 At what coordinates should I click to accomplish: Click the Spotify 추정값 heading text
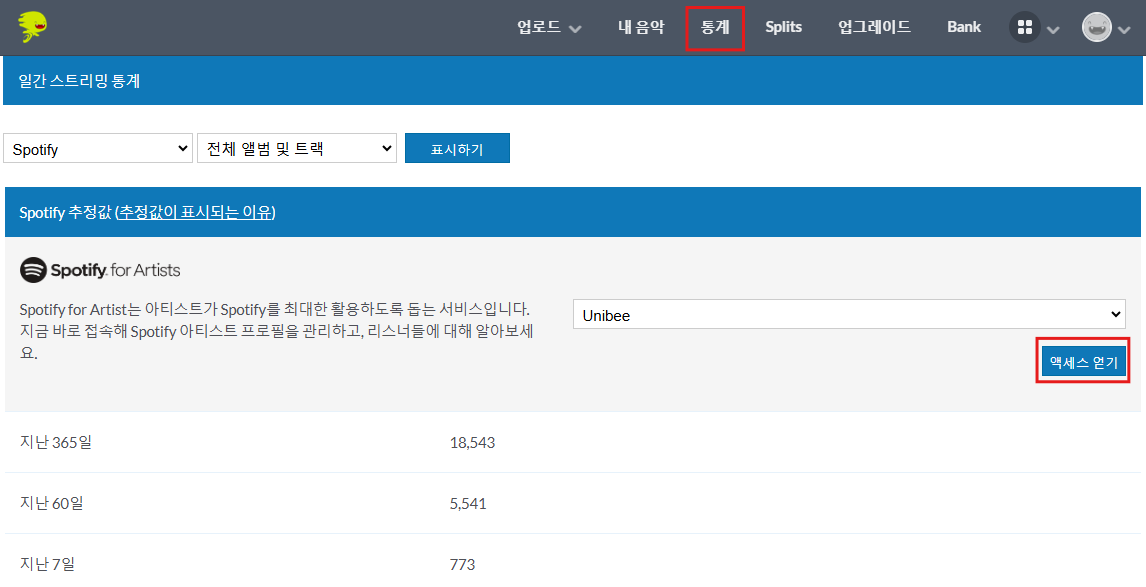[x=66, y=213]
